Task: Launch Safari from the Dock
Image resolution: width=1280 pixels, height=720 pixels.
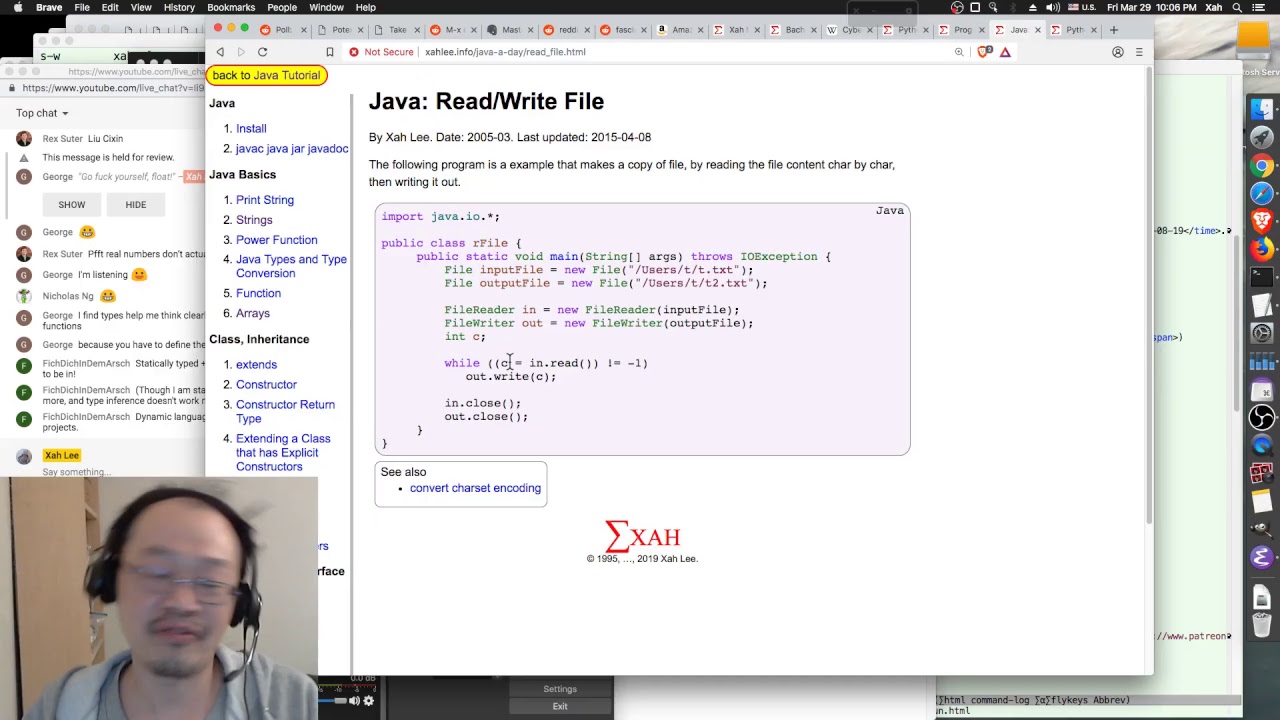Action: [1262, 193]
